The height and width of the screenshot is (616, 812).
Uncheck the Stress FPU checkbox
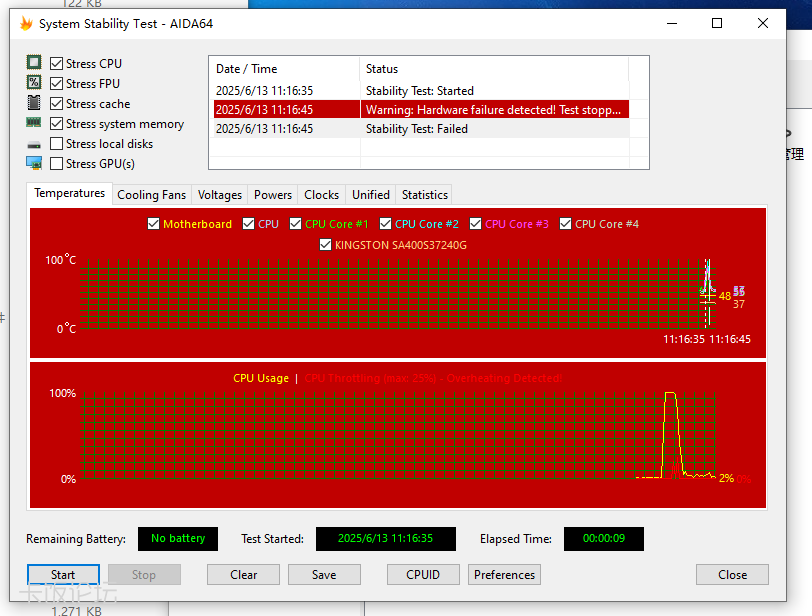click(x=56, y=83)
